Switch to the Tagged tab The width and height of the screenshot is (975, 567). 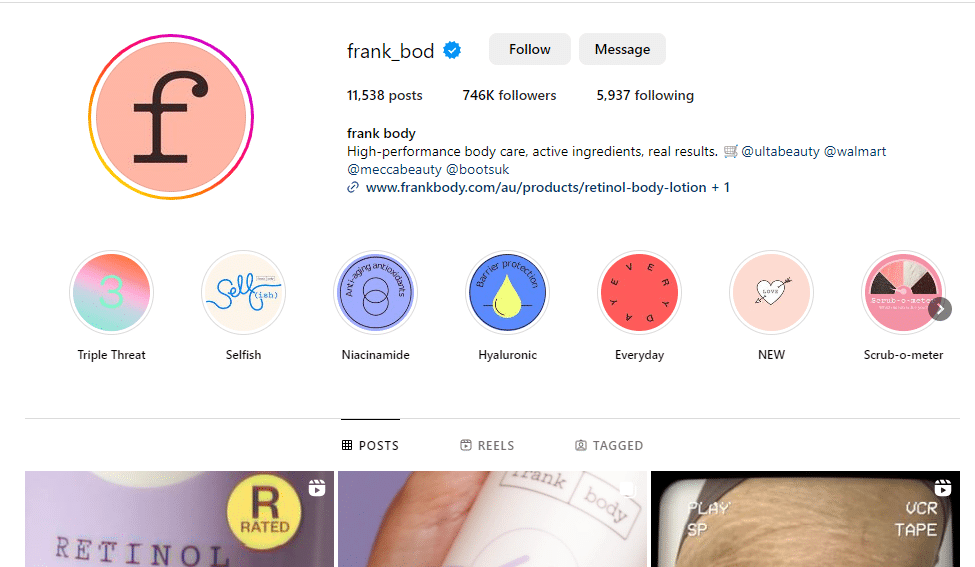tap(609, 445)
